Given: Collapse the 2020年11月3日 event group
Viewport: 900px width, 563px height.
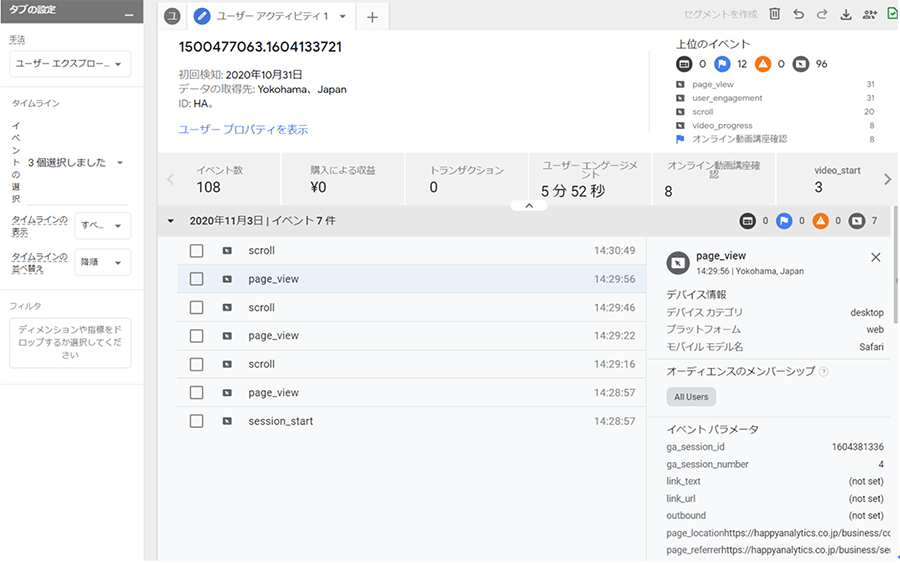Looking at the screenshot, I should point(170,221).
